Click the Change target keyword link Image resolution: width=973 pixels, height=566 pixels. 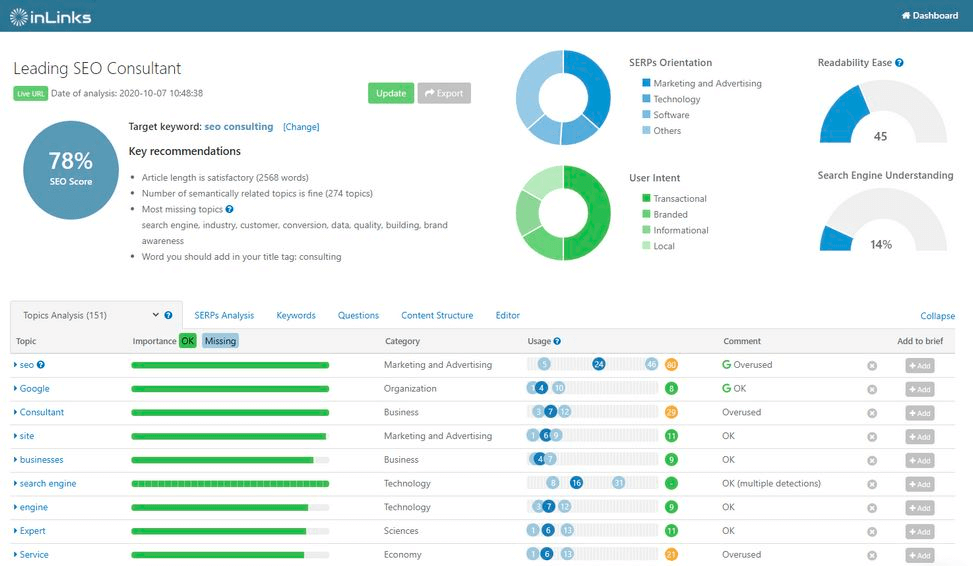(301, 127)
